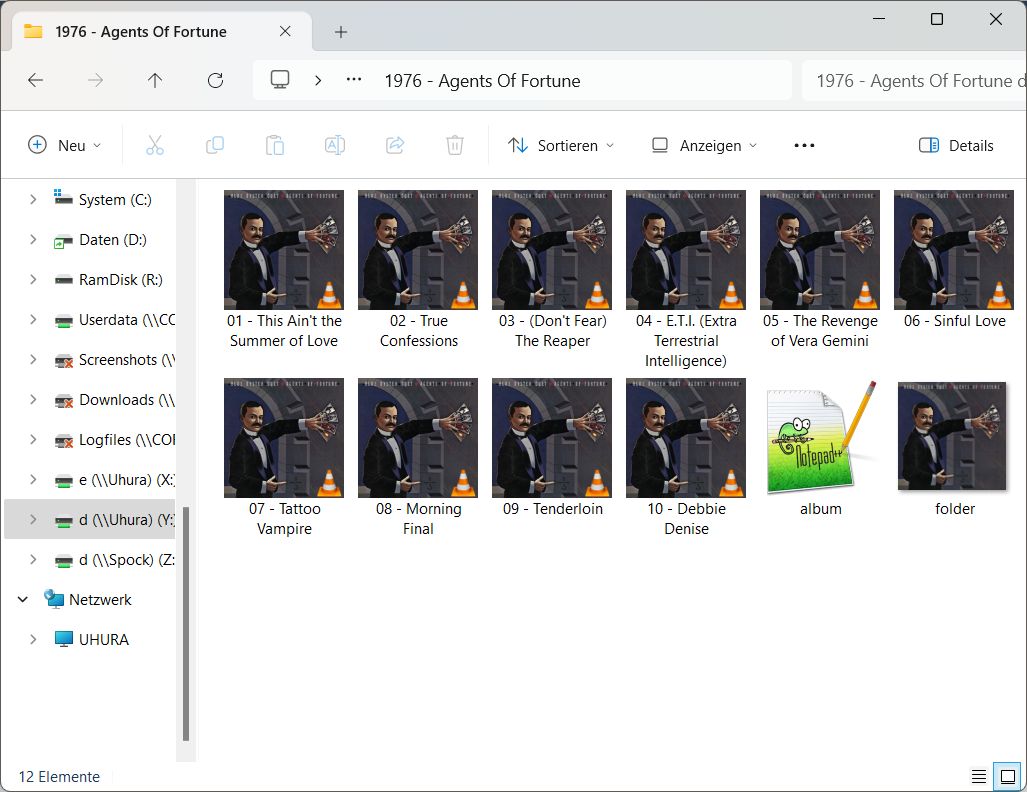The image size is (1027, 792).
Task: Click the address bar folder name
Action: click(x=482, y=81)
